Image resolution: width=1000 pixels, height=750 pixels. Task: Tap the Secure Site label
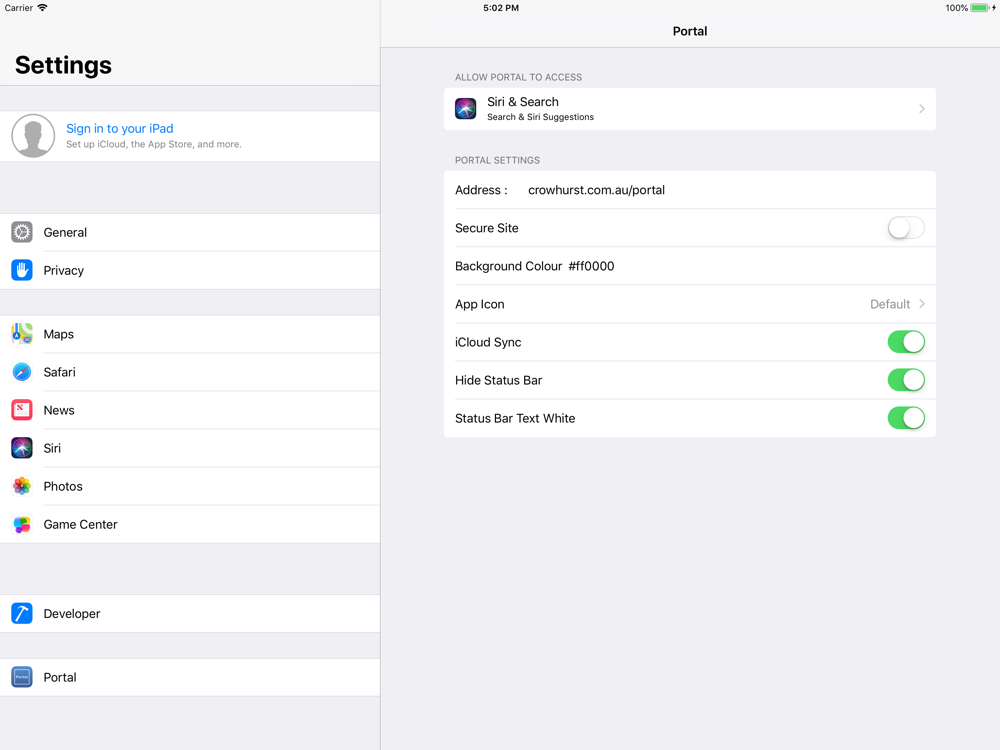point(487,228)
